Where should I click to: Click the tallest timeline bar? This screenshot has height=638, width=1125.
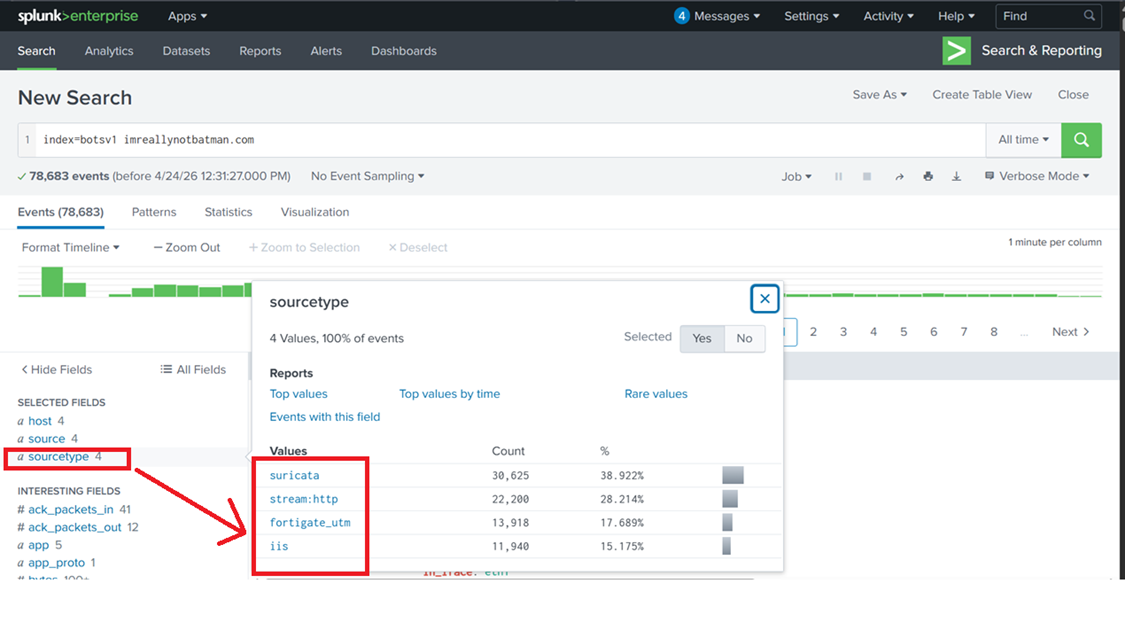tap(52, 281)
